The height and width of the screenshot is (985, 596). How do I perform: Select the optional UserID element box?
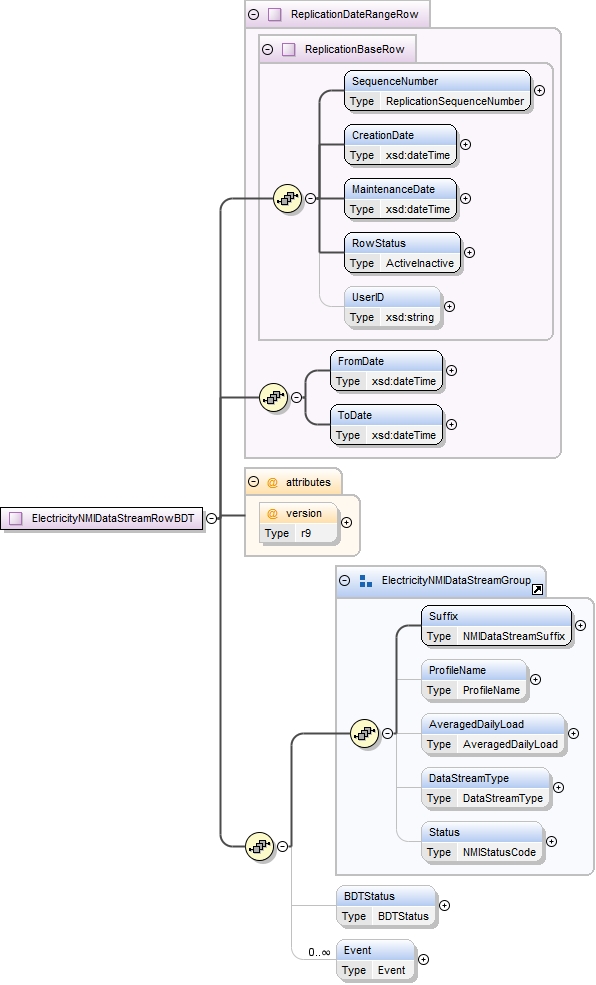click(x=393, y=307)
